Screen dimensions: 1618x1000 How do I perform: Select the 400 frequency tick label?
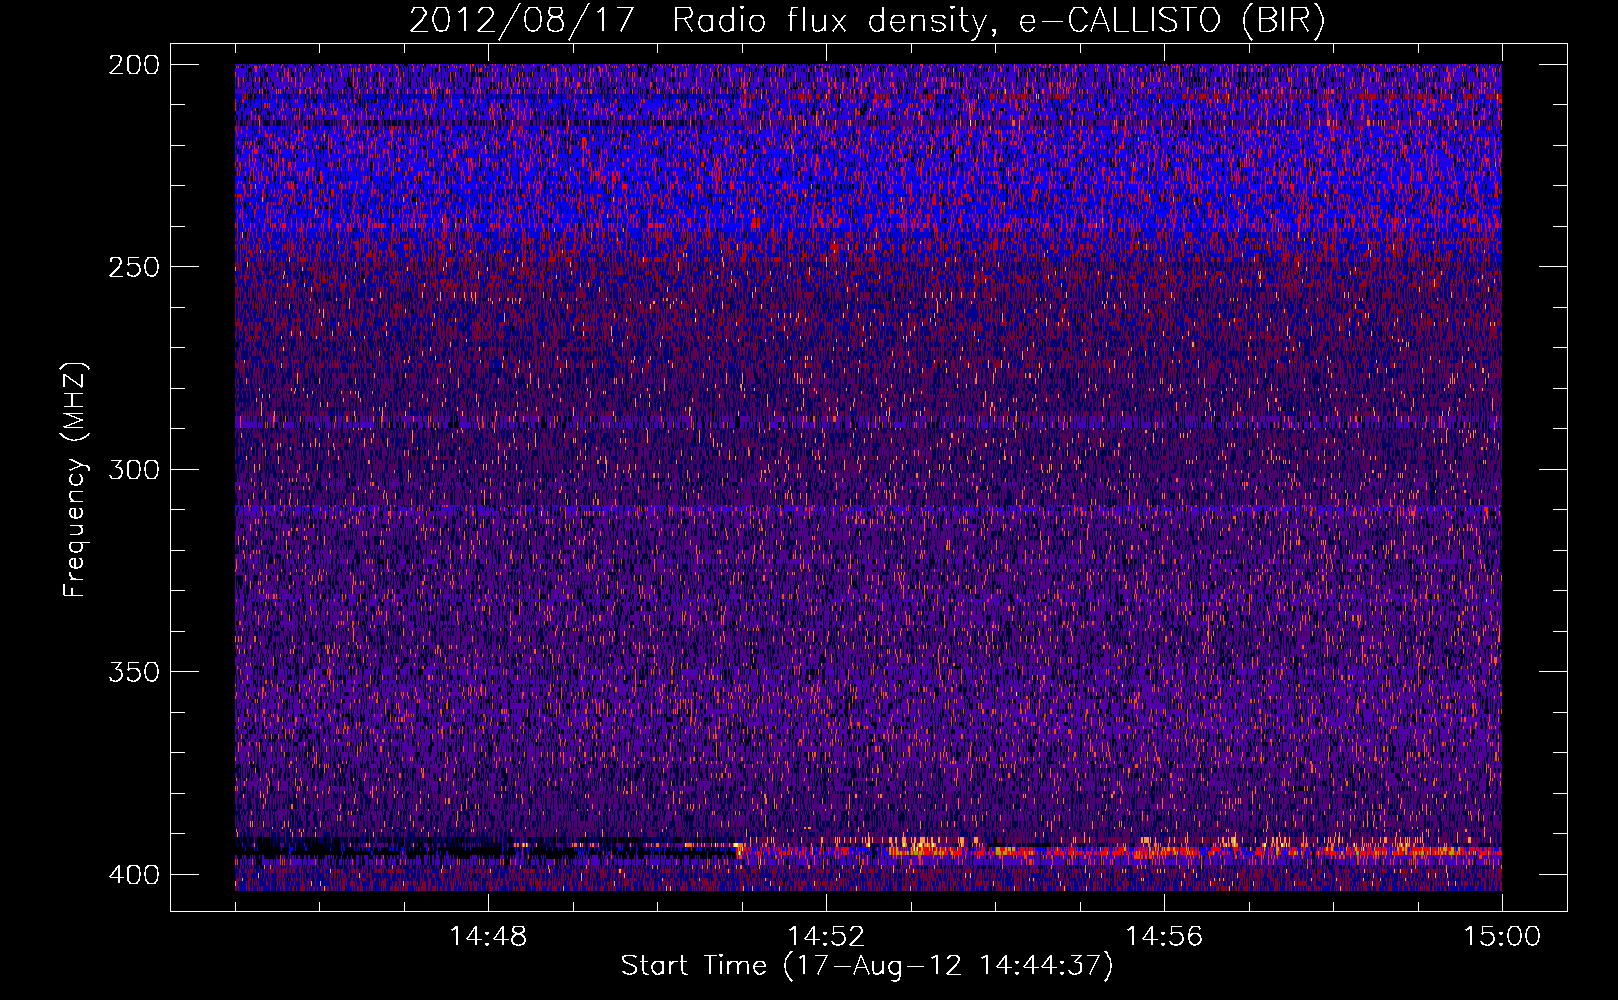(134, 874)
